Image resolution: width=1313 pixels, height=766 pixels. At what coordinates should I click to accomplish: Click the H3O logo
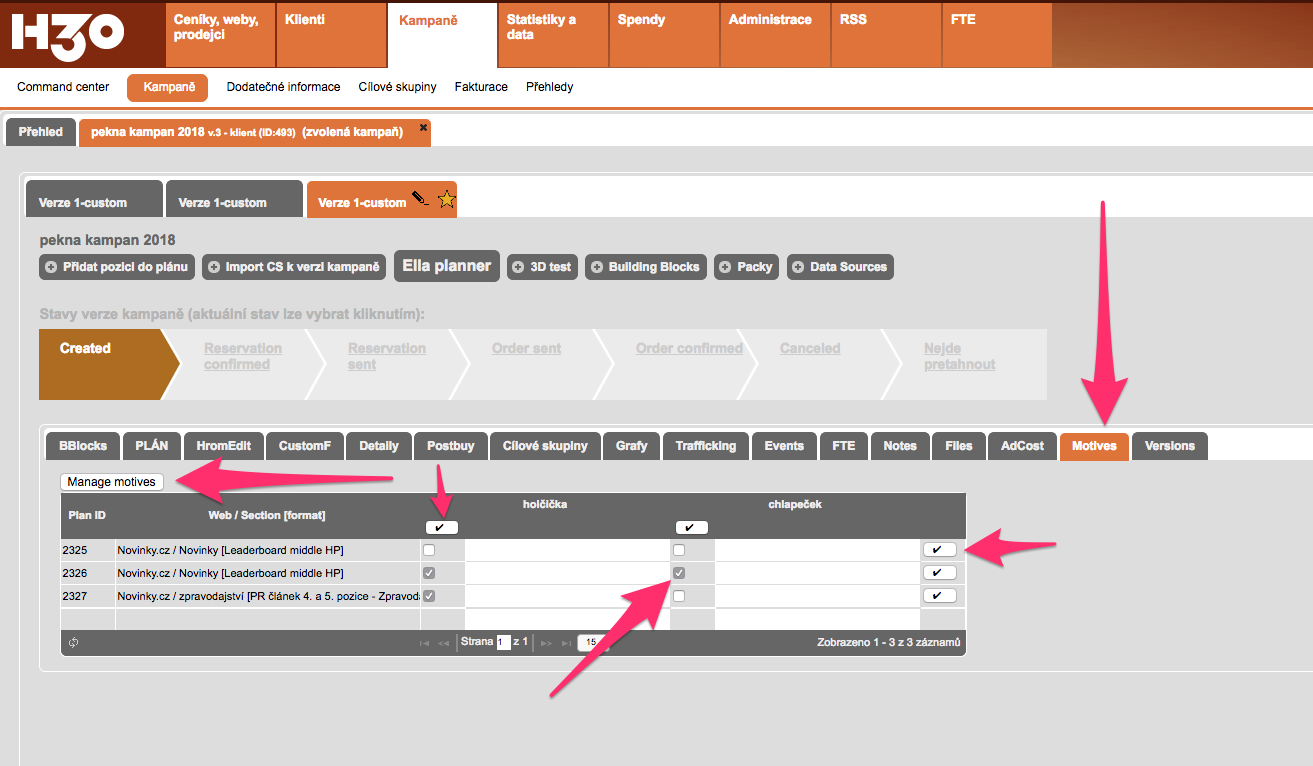67,33
